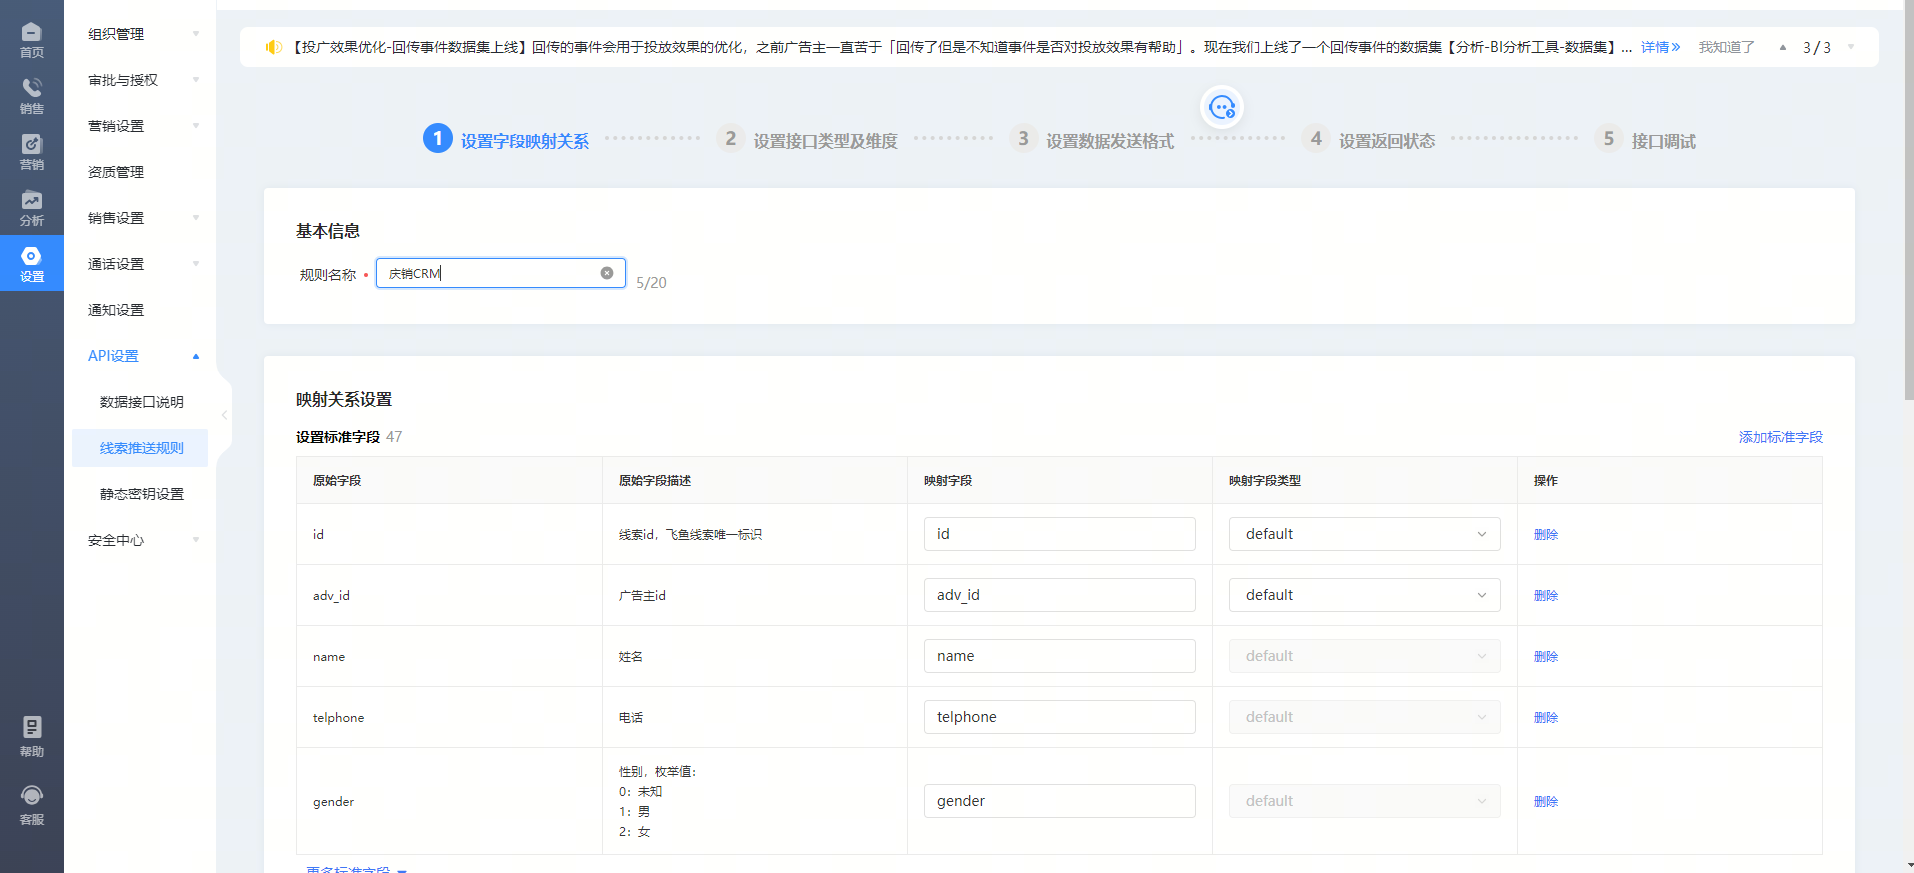Open the 客服 customer service icon
The image size is (1914, 873).
click(31, 804)
